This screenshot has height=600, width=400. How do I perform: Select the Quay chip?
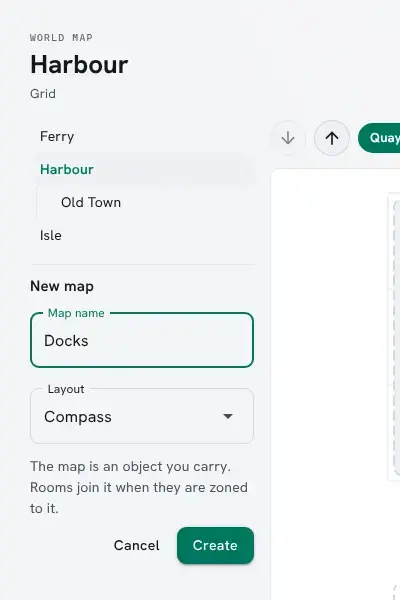[x=380, y=138]
